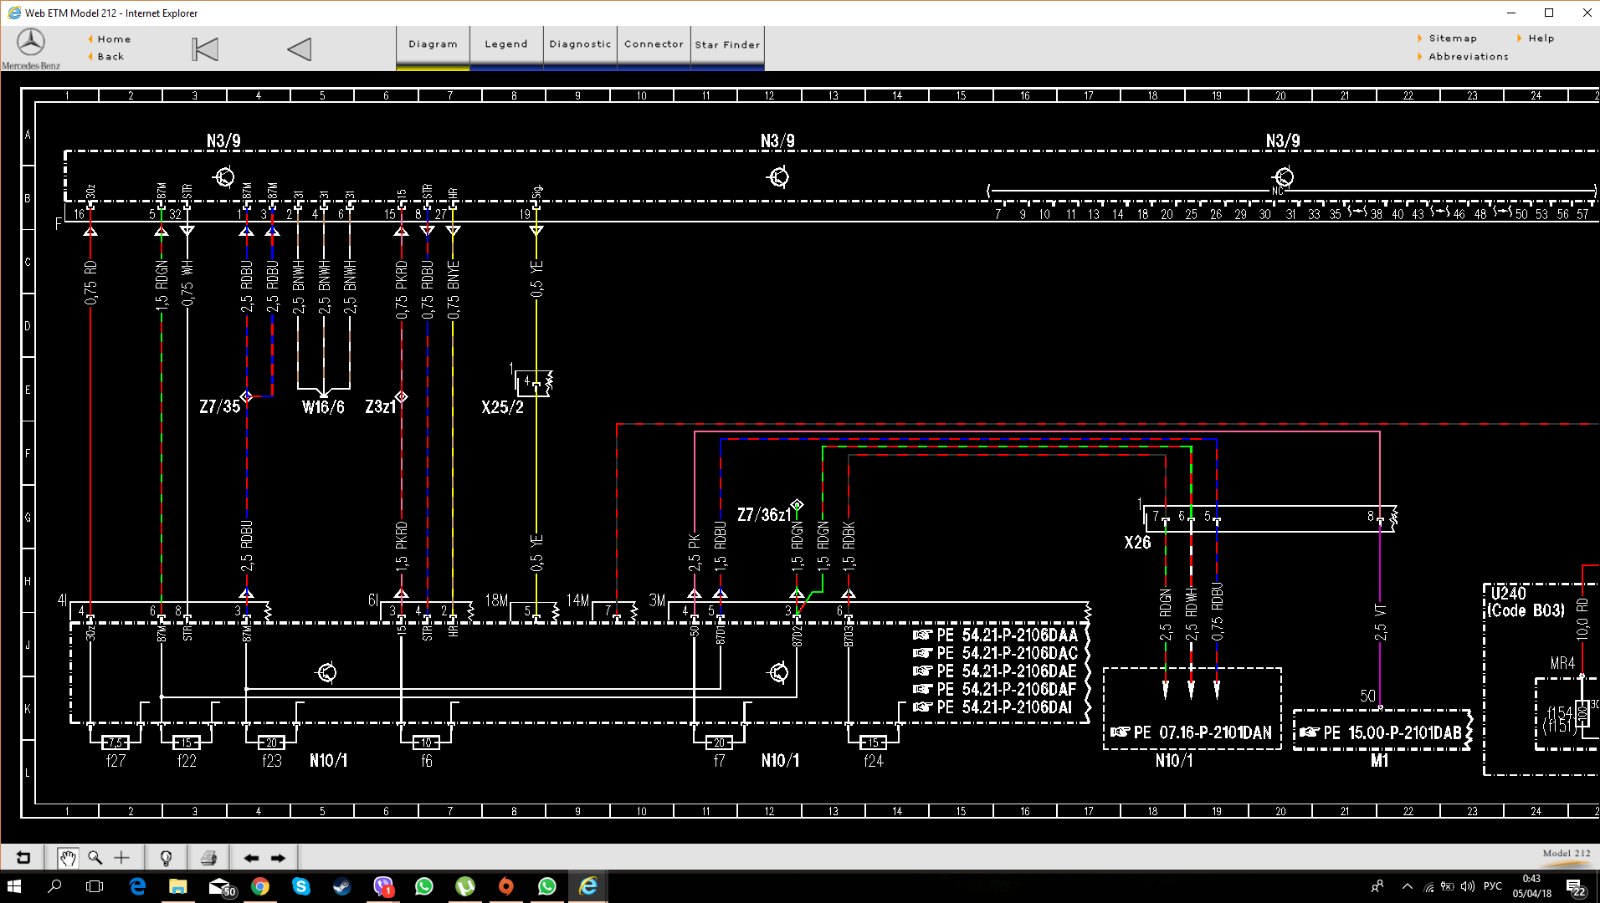The image size is (1600, 903).
Task: Click fuse label f27
Action: tap(116, 761)
